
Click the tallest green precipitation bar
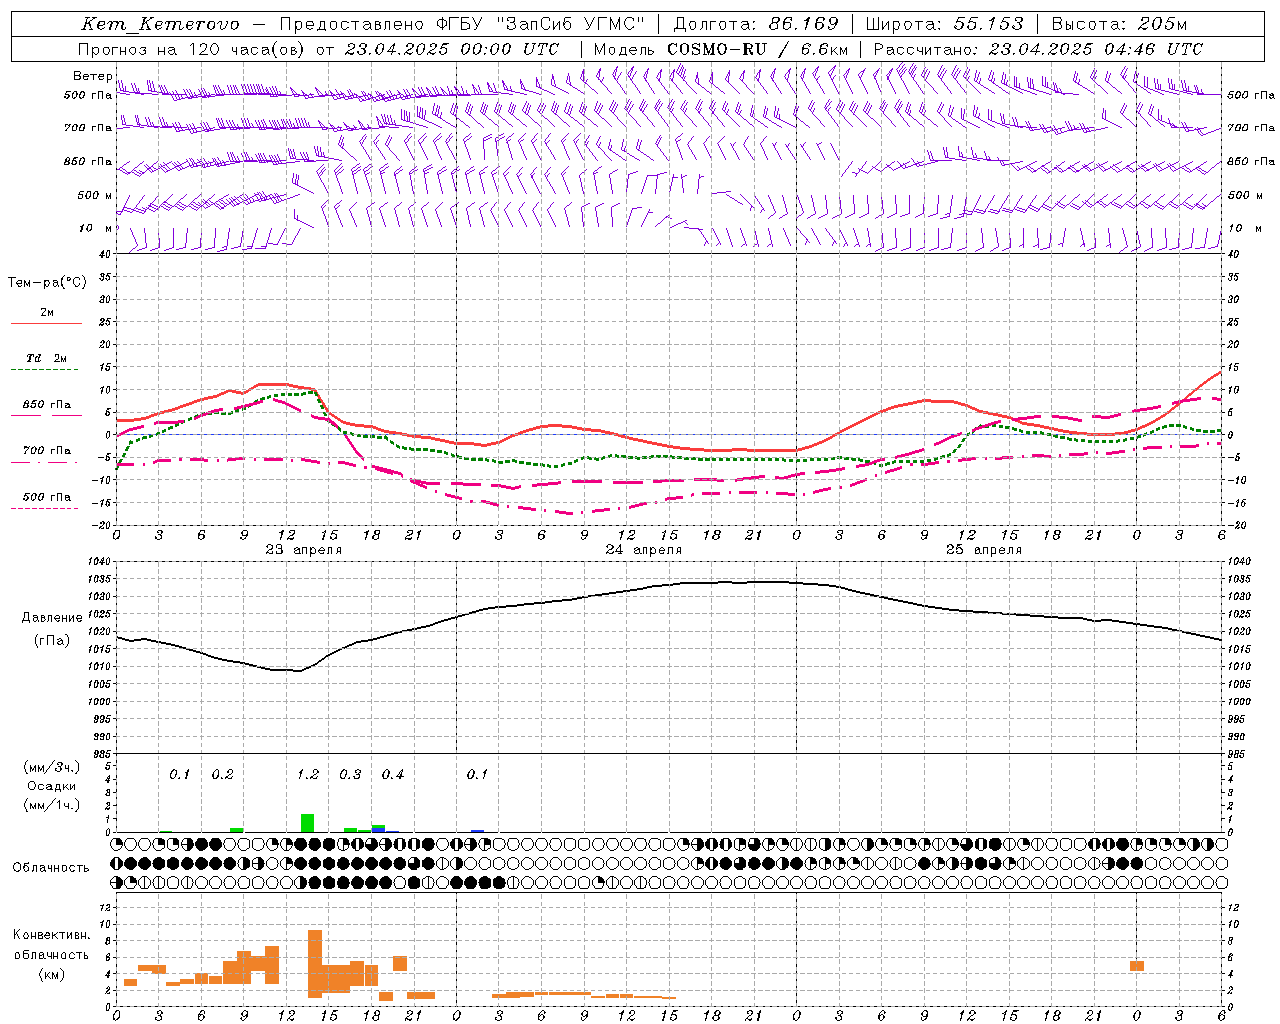pos(307,823)
